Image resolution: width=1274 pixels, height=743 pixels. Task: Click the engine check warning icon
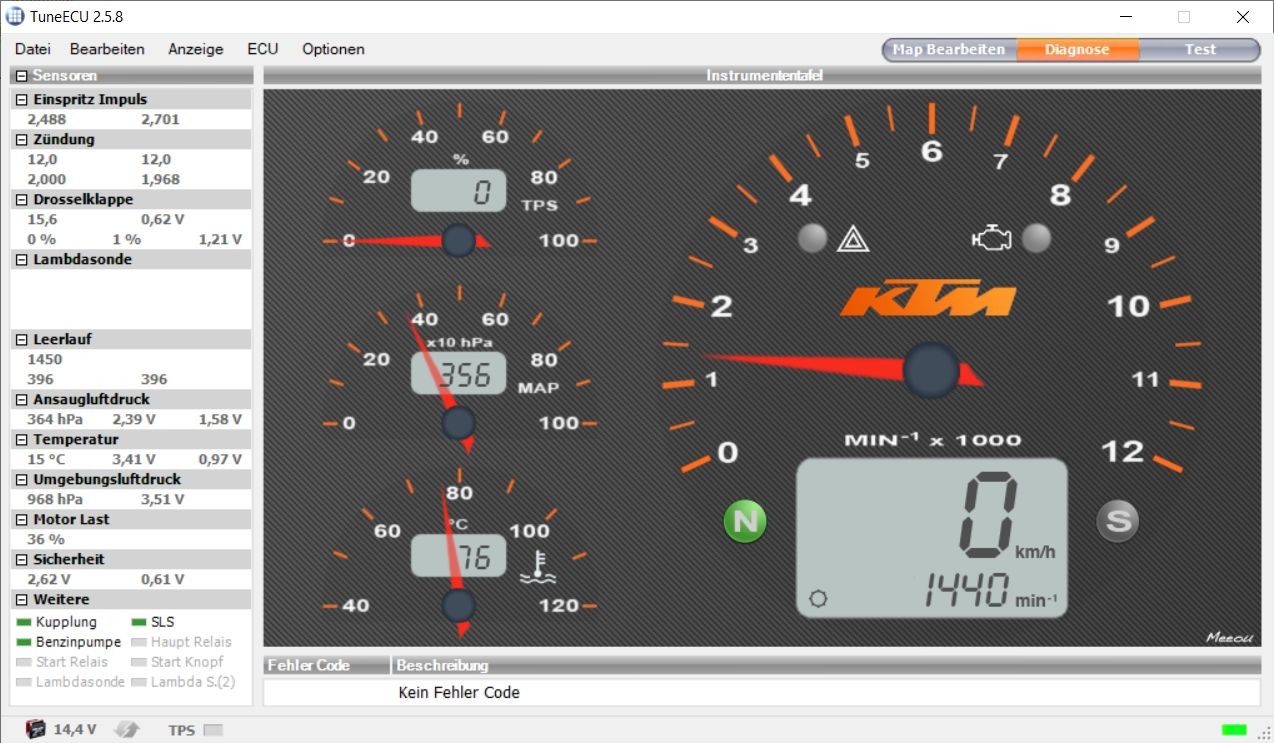click(992, 239)
